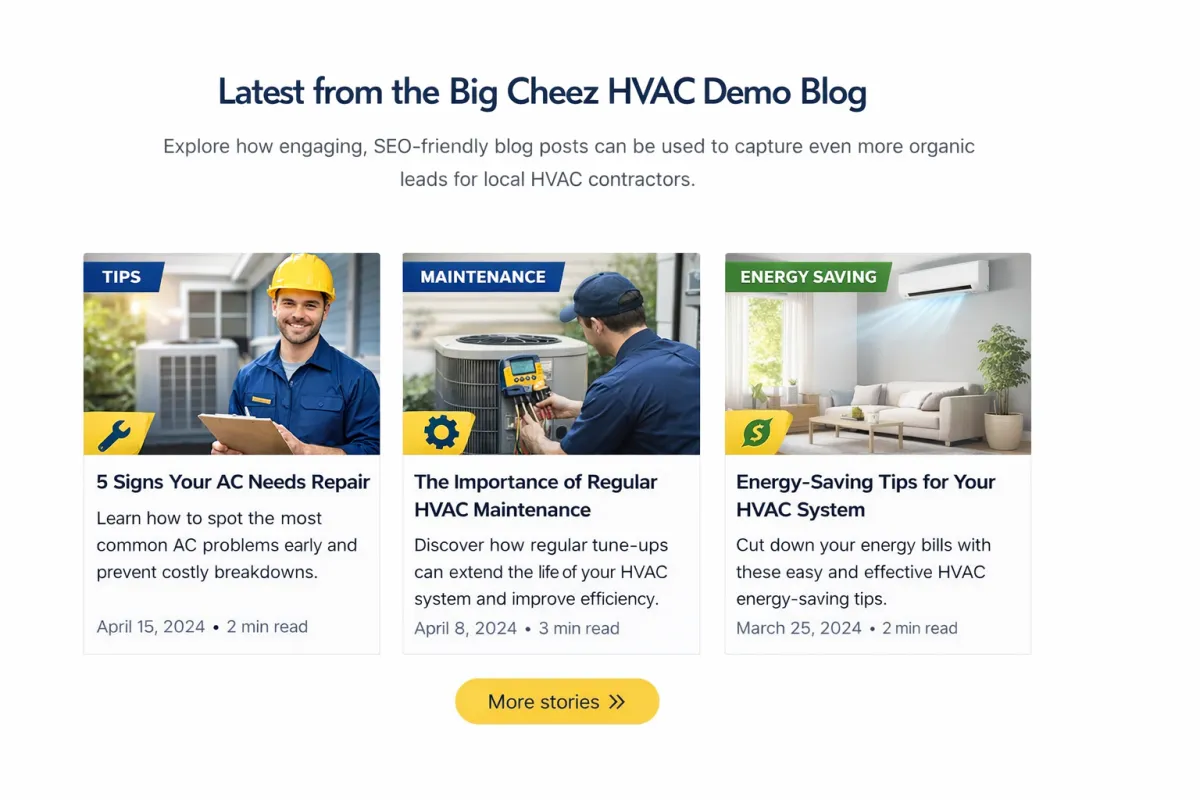Open 'Energy-Saving Tips for Your HVAC System' title
1200x800 pixels.
866,496
